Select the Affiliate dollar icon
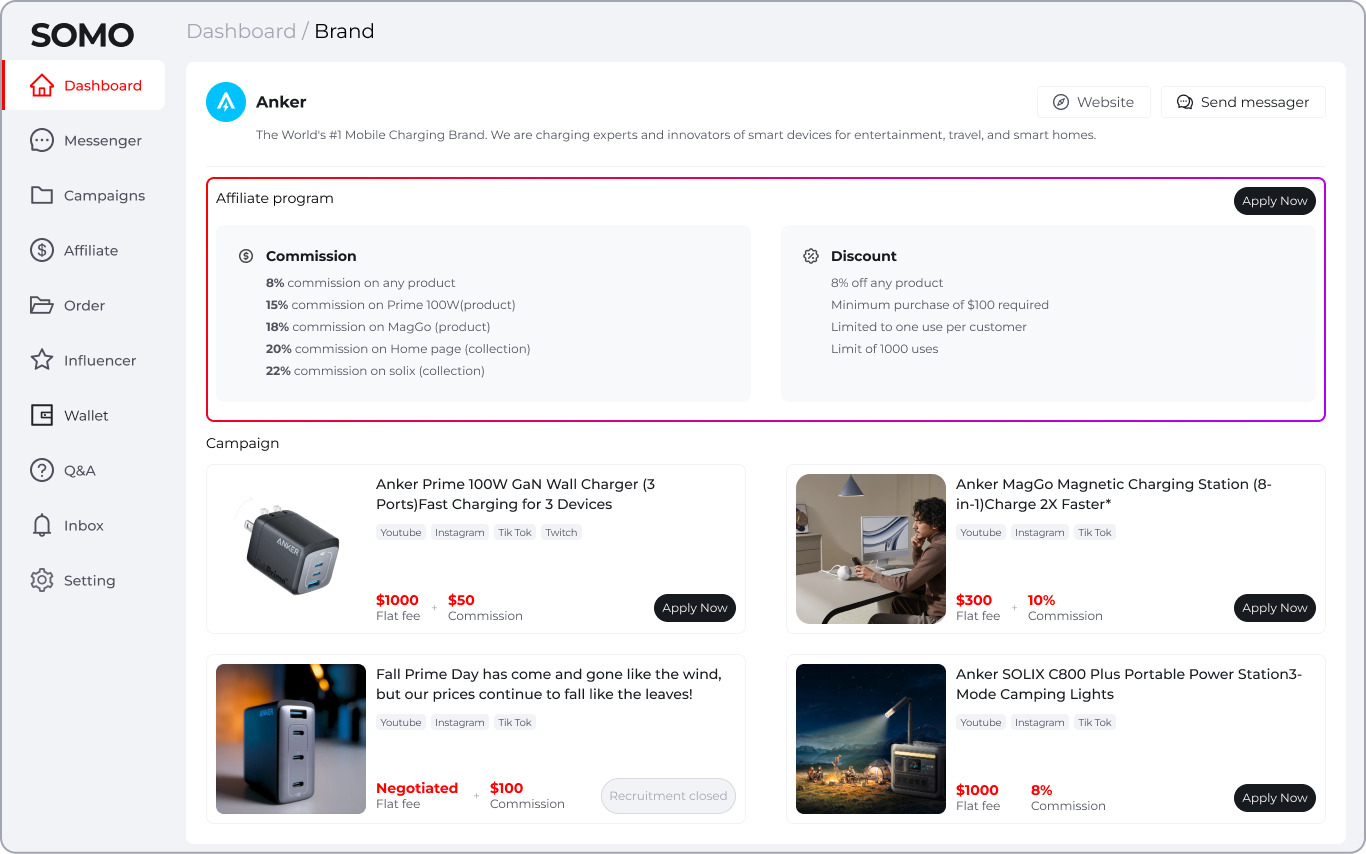This screenshot has width=1366, height=854. click(42, 251)
